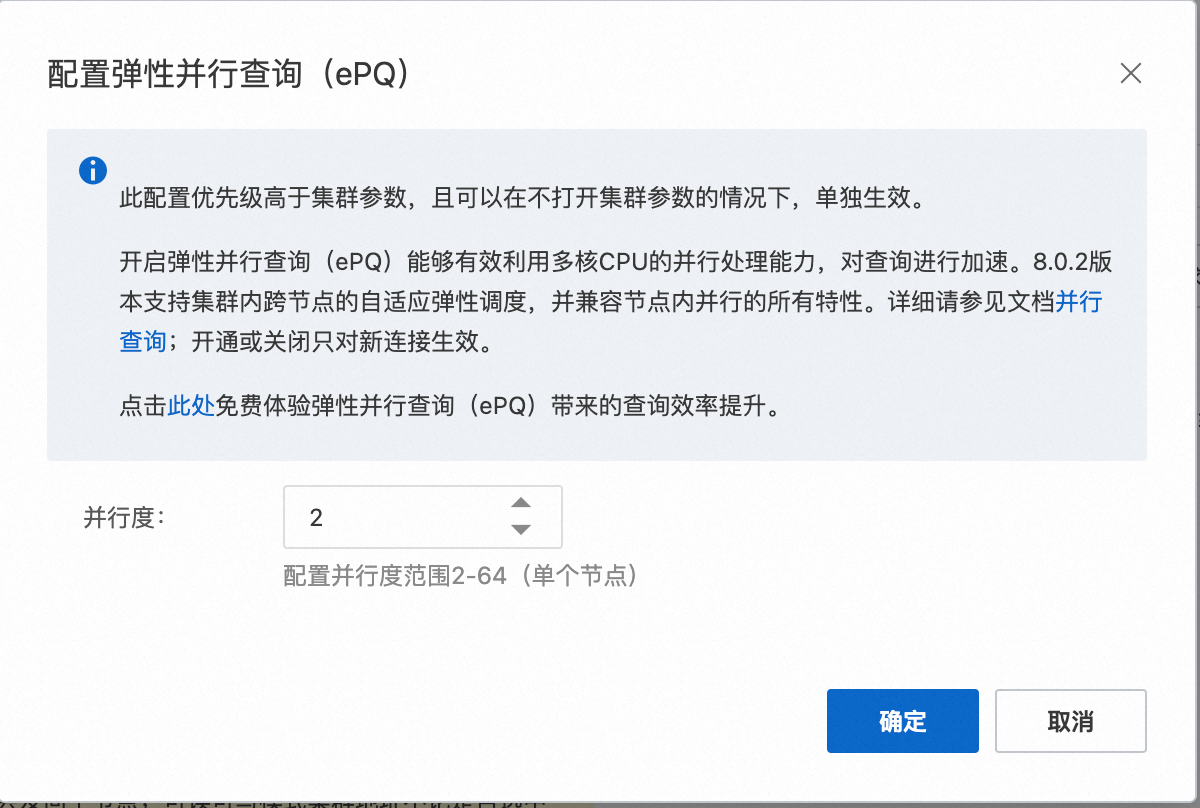Click the blue info icon in the notice

(93, 170)
